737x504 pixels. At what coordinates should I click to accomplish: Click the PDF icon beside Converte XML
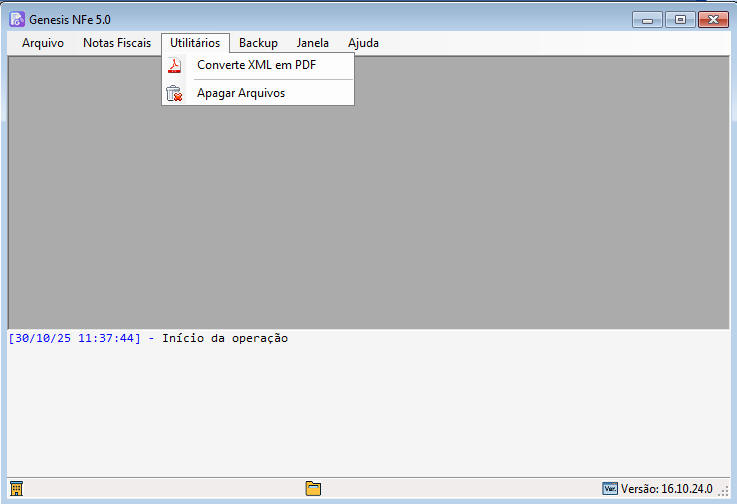tap(174, 66)
